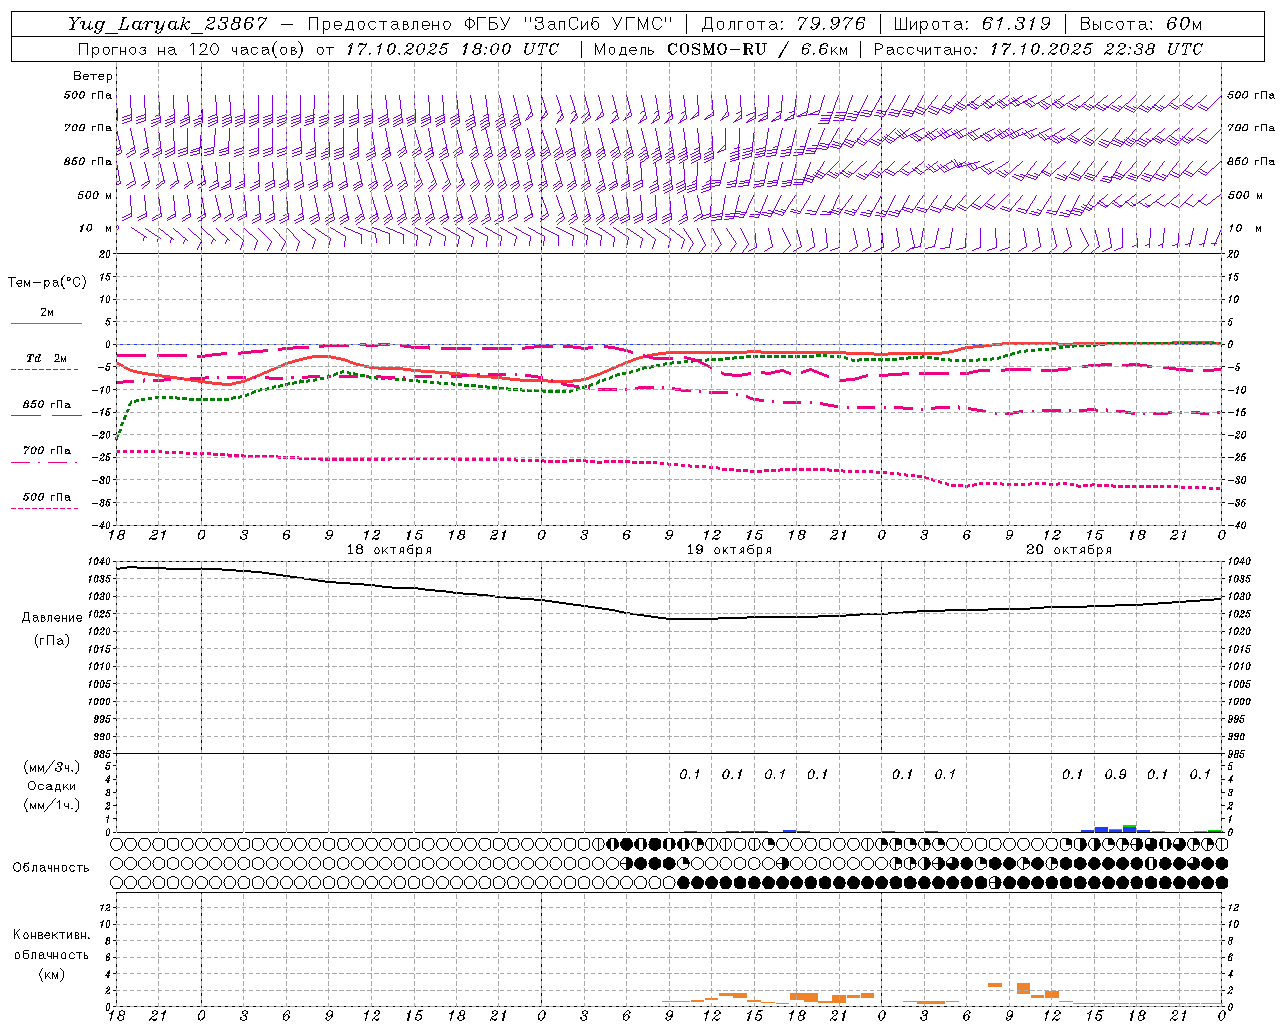Click the (мм/3ч.) precipitation unit label
Screen dimensions: 1280x1024
(52, 767)
